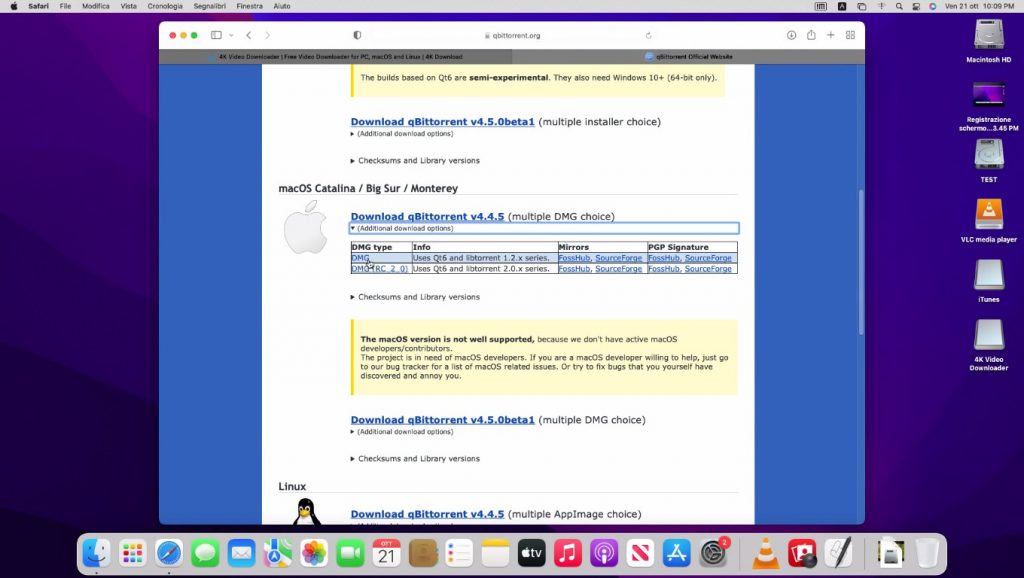
Task: Open the sidebar dropdown chevron in Safari
Action: (x=228, y=35)
